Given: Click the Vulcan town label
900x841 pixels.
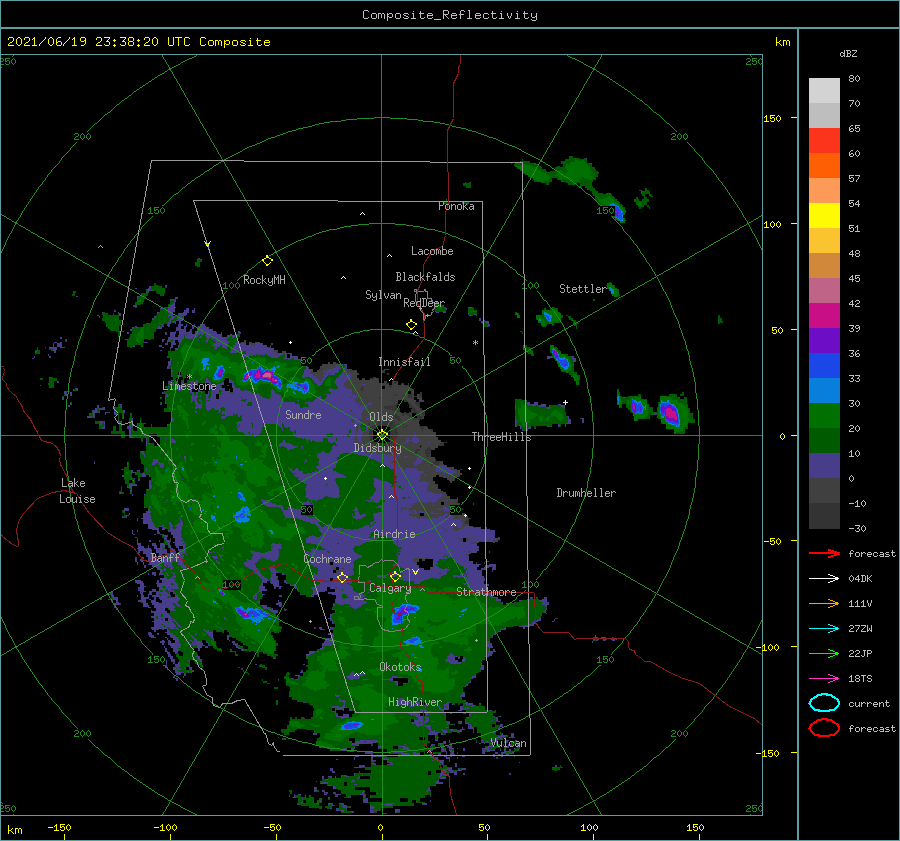Looking at the screenshot, I should pos(509,743).
